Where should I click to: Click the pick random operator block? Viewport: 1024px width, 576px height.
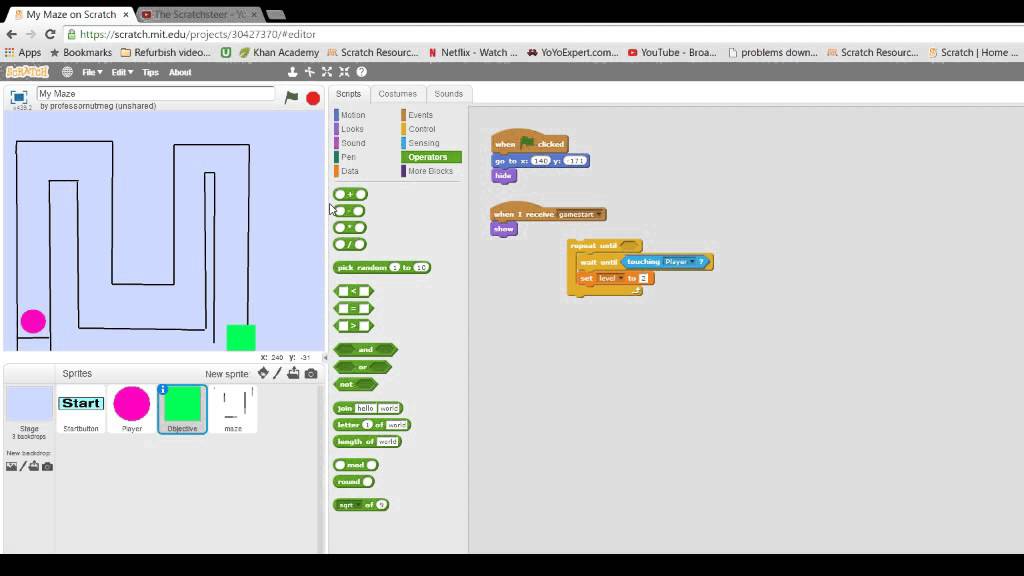[381, 267]
